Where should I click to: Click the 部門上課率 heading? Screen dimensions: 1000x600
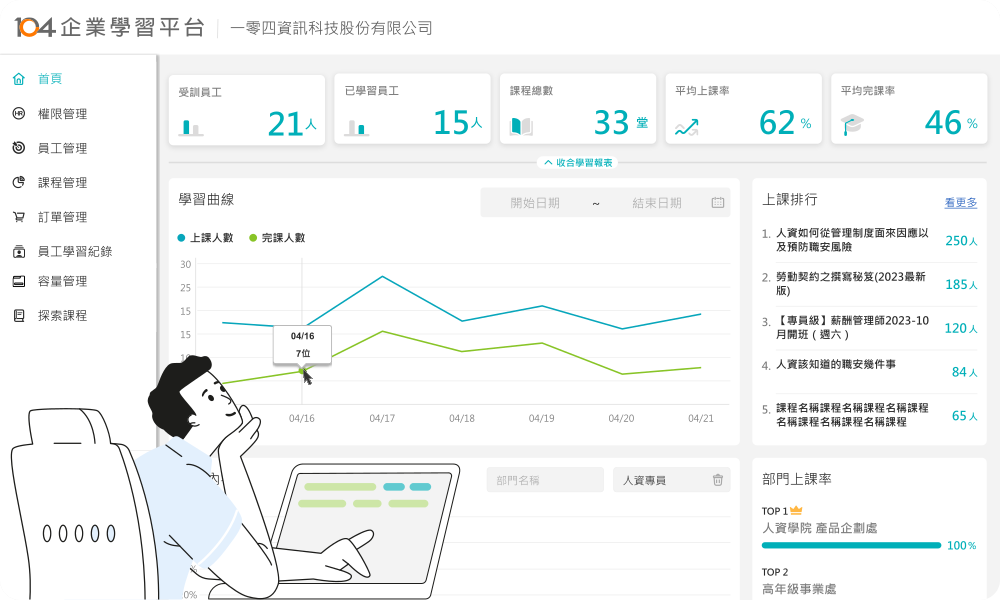pos(797,479)
